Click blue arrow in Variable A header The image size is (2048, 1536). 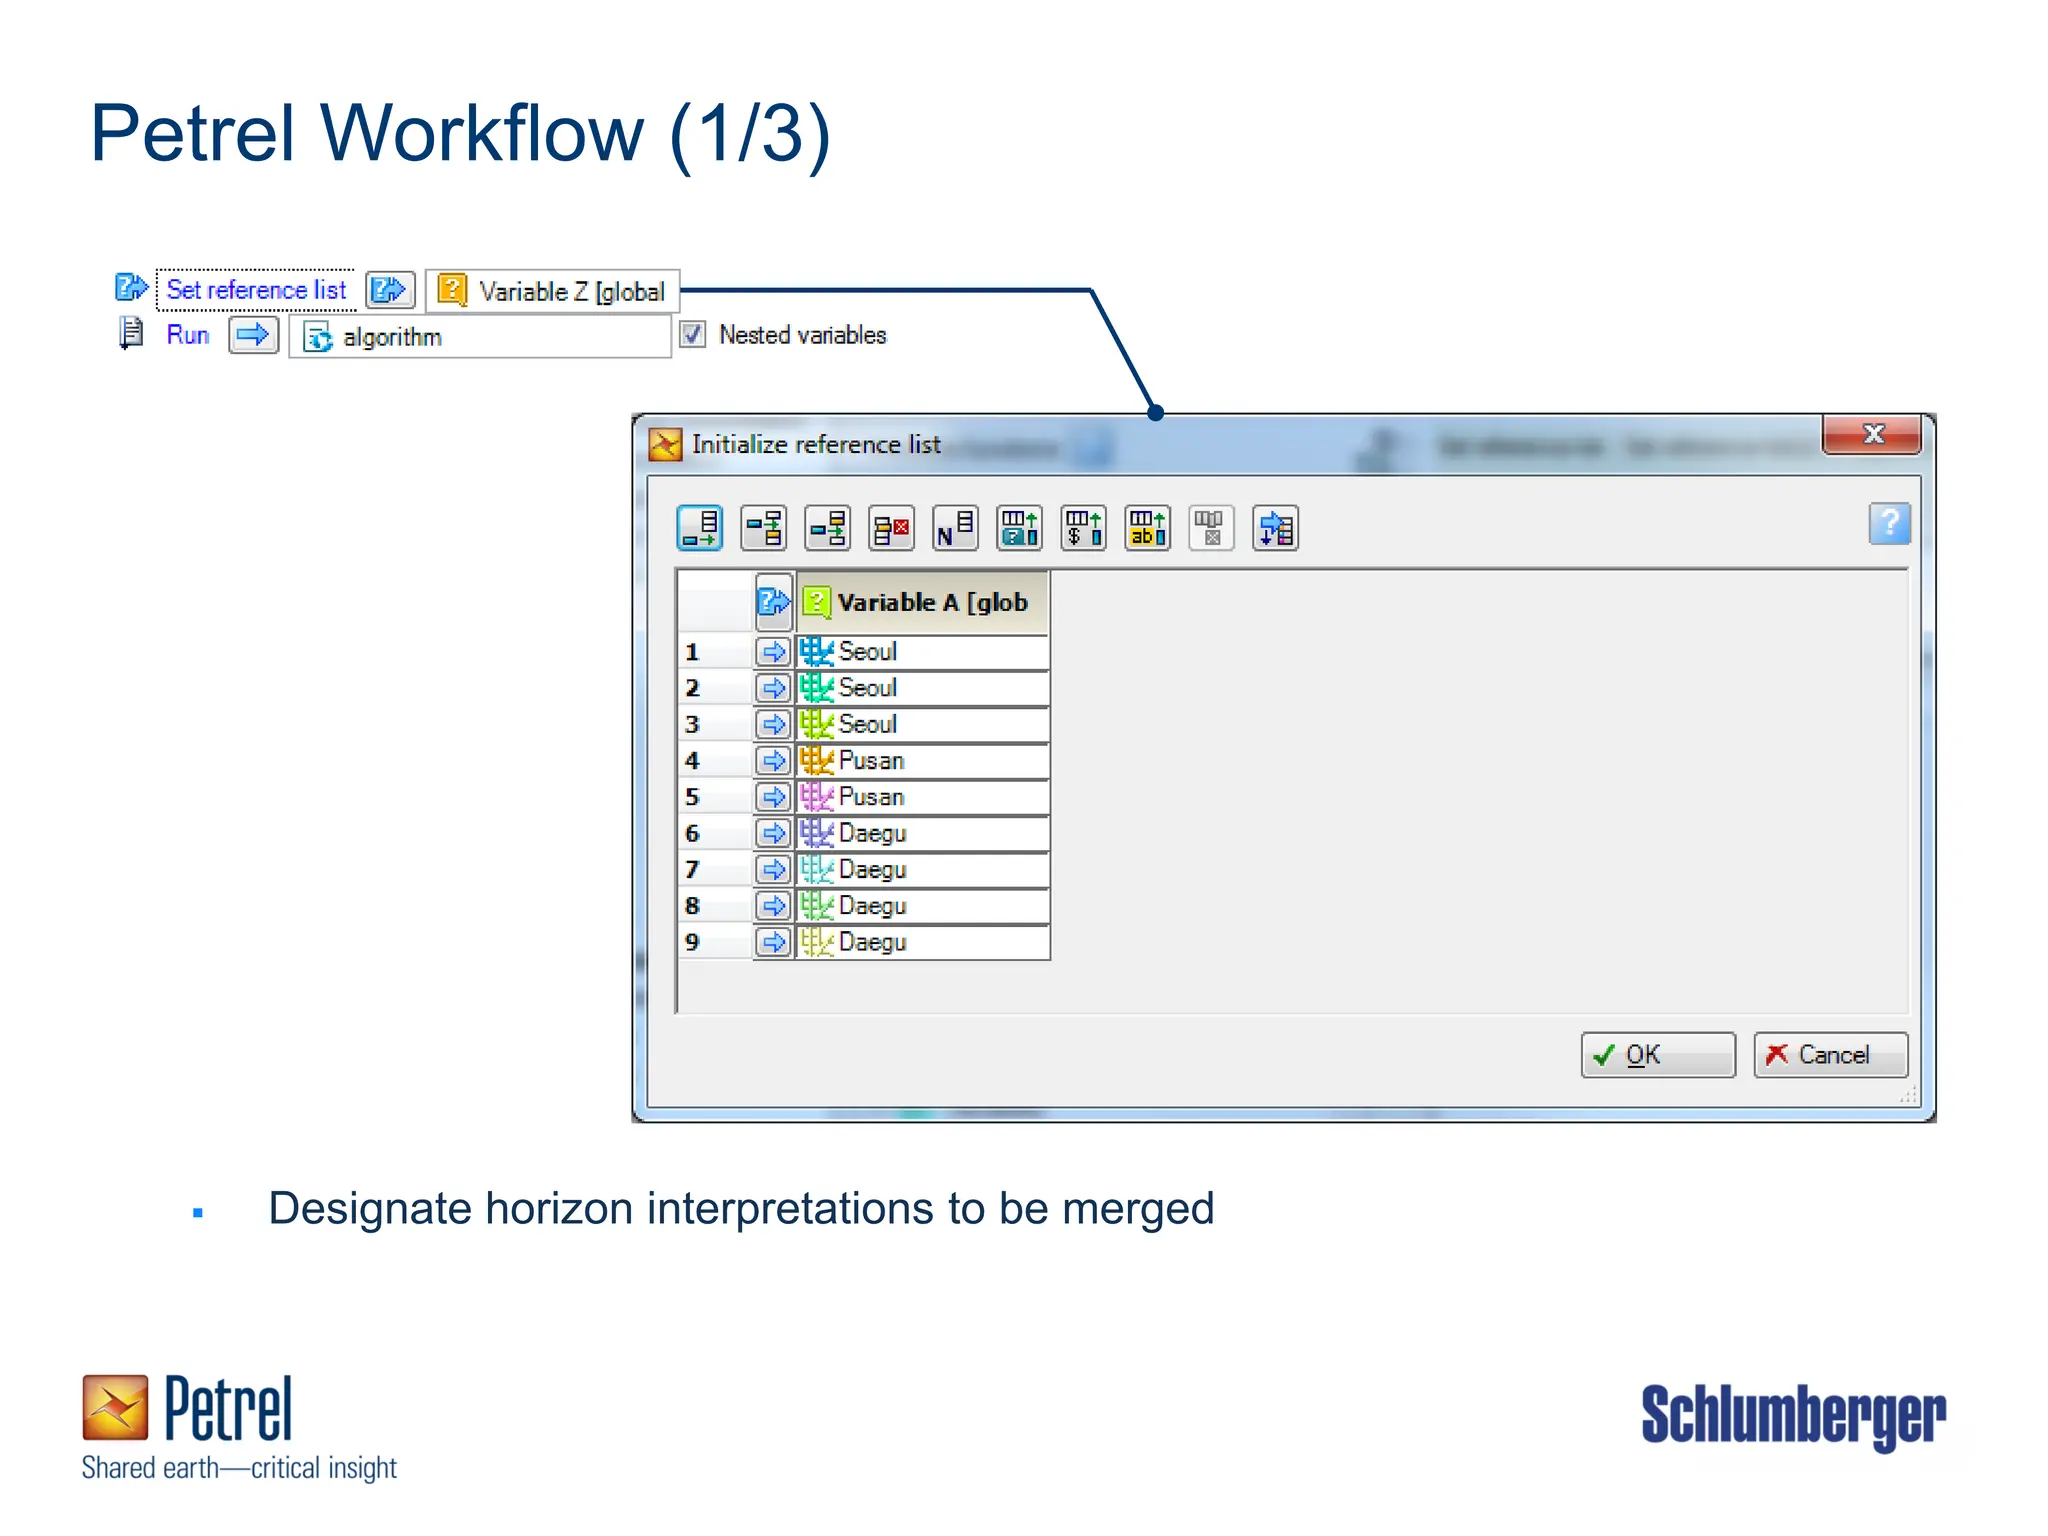tap(773, 601)
